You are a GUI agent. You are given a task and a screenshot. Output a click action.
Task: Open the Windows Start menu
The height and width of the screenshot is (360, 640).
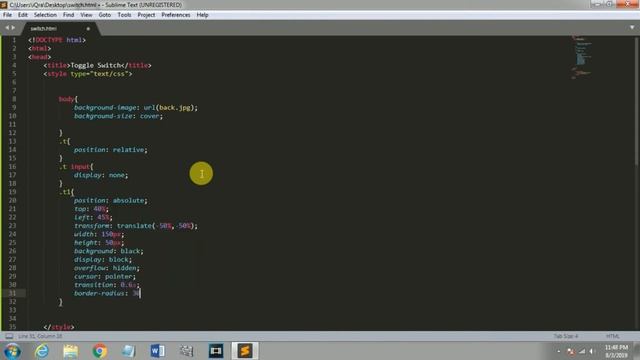pos(13,351)
